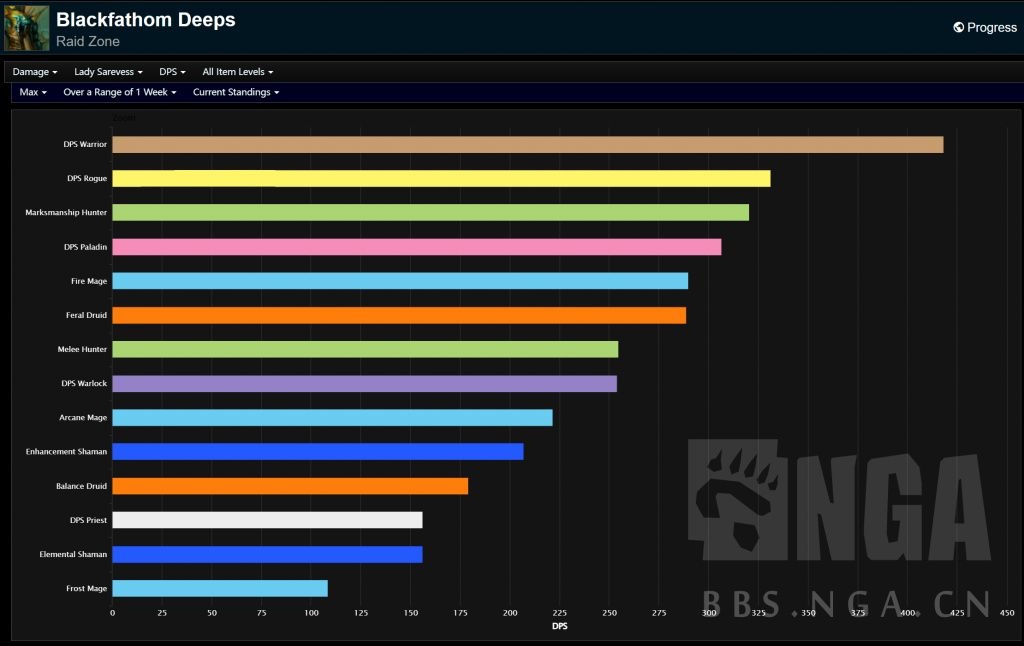The width and height of the screenshot is (1024, 646).
Task: Click the Frost Mage axis label
Action: [86, 589]
